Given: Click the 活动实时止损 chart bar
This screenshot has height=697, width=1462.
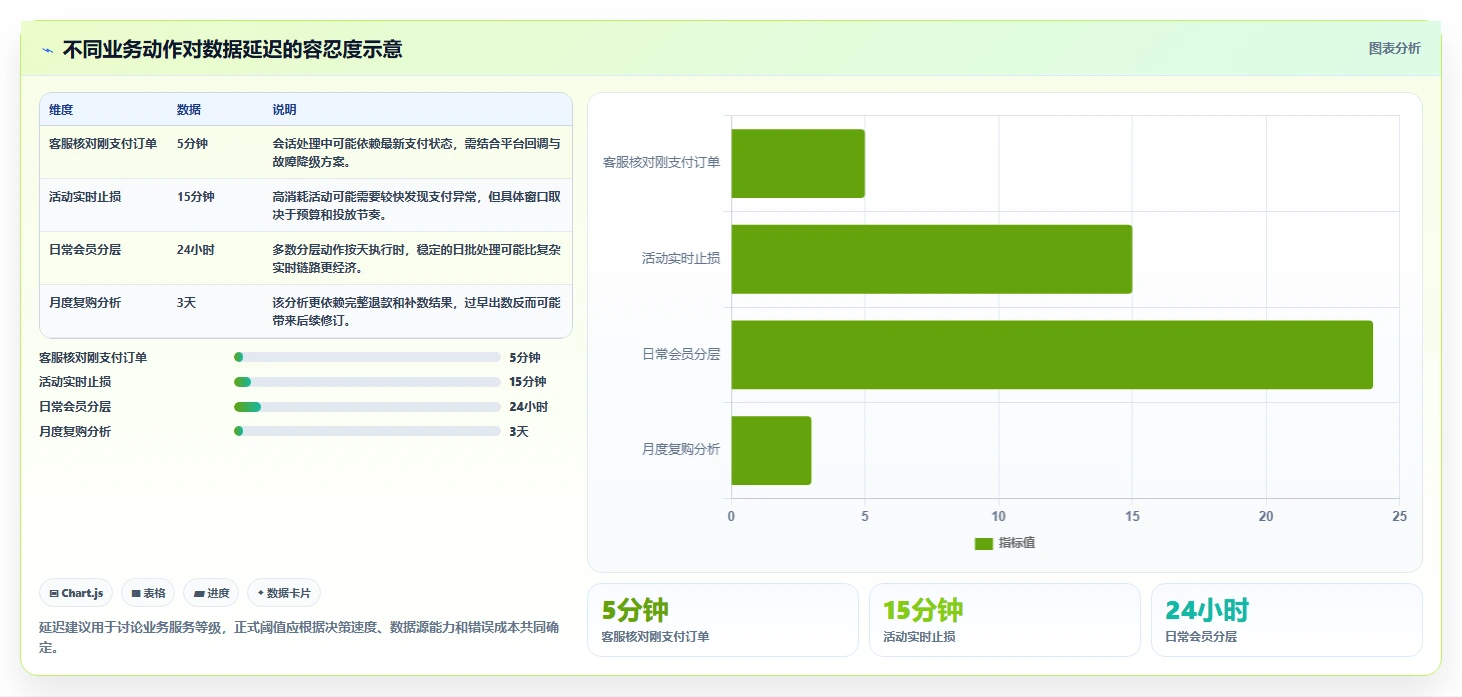Looking at the screenshot, I should (x=932, y=259).
